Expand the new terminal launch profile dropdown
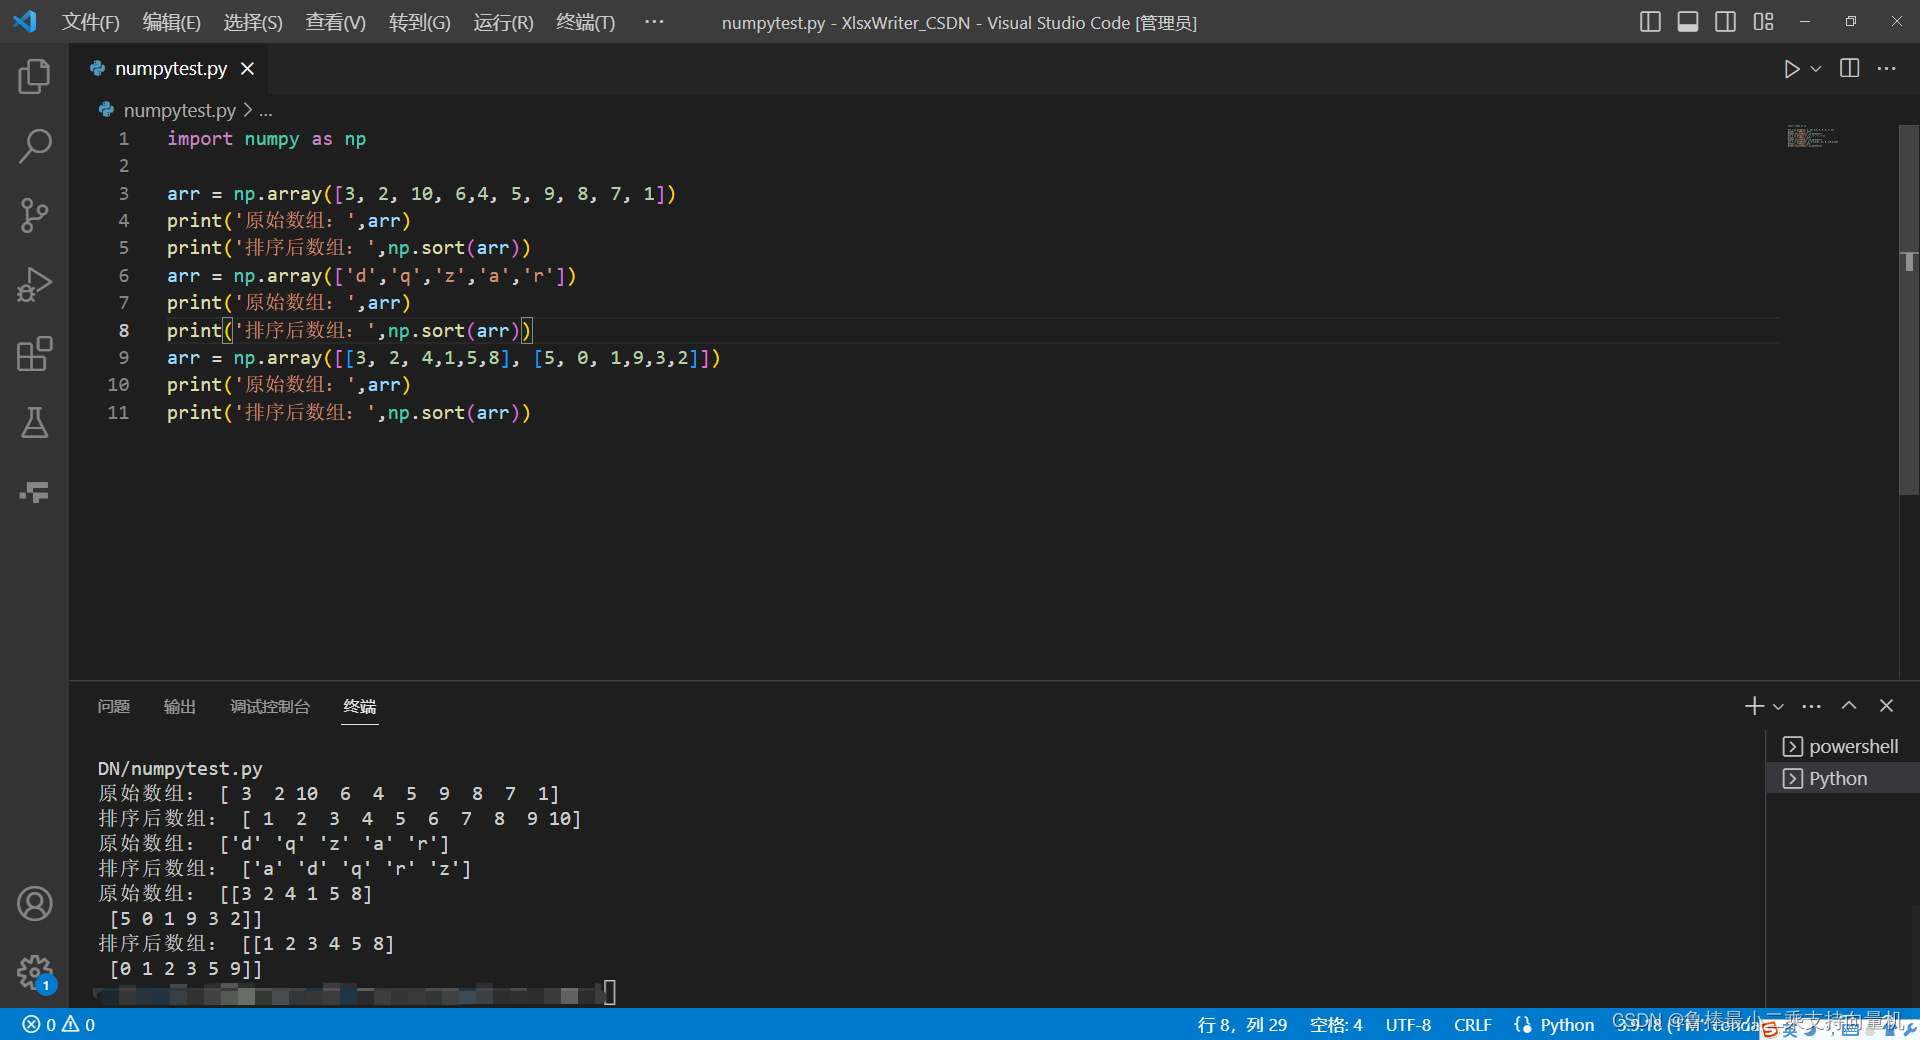The height and width of the screenshot is (1040, 1920). [x=1778, y=706]
